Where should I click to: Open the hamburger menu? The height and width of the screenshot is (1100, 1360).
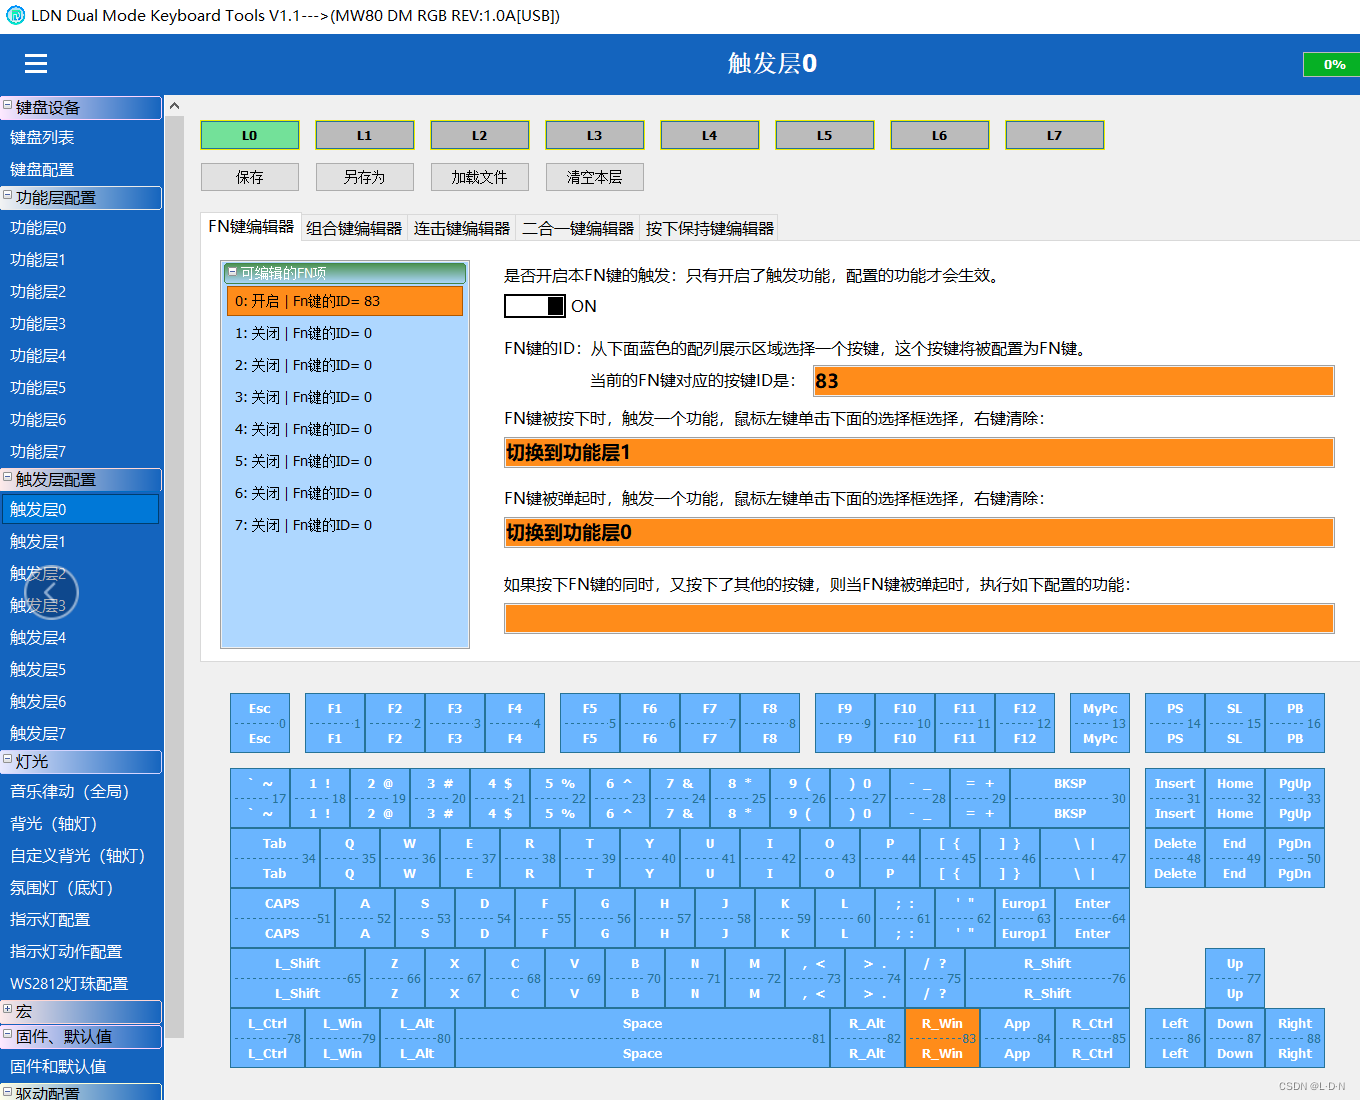click(36, 64)
